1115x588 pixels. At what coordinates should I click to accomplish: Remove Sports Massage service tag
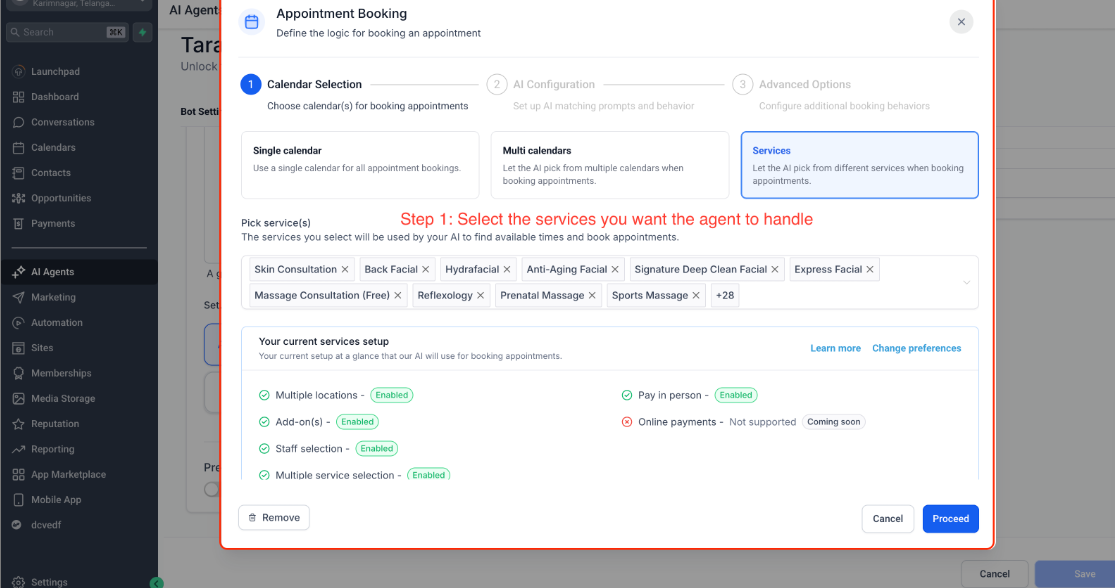coord(696,296)
